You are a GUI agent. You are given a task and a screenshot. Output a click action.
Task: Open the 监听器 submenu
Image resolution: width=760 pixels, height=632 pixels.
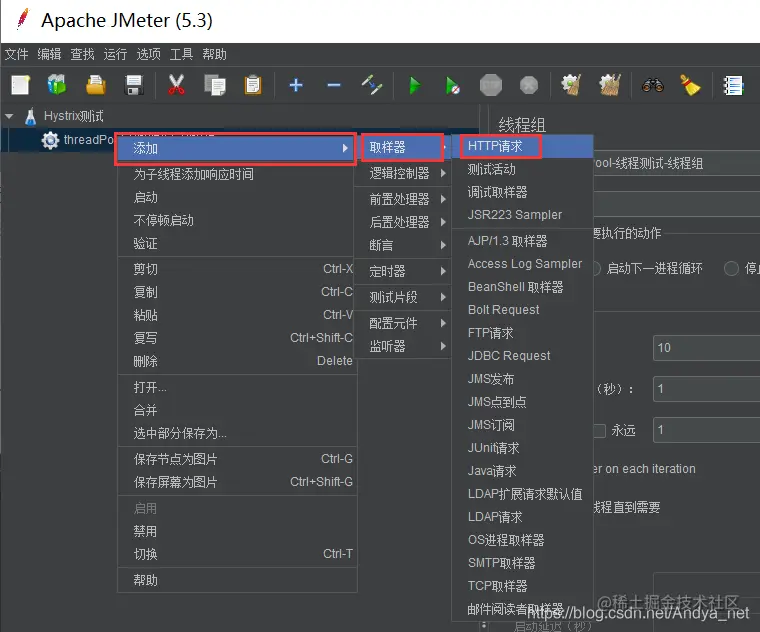pyautogui.click(x=403, y=346)
